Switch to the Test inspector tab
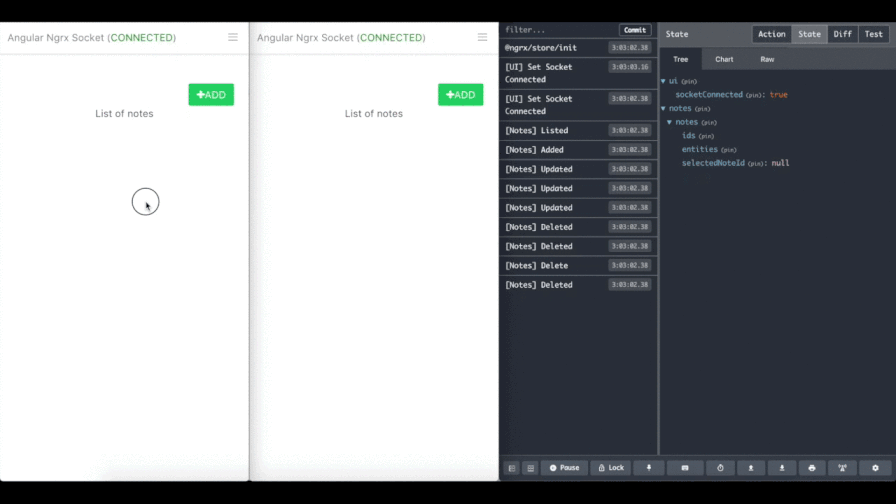The height and width of the screenshot is (504, 896). (873, 34)
